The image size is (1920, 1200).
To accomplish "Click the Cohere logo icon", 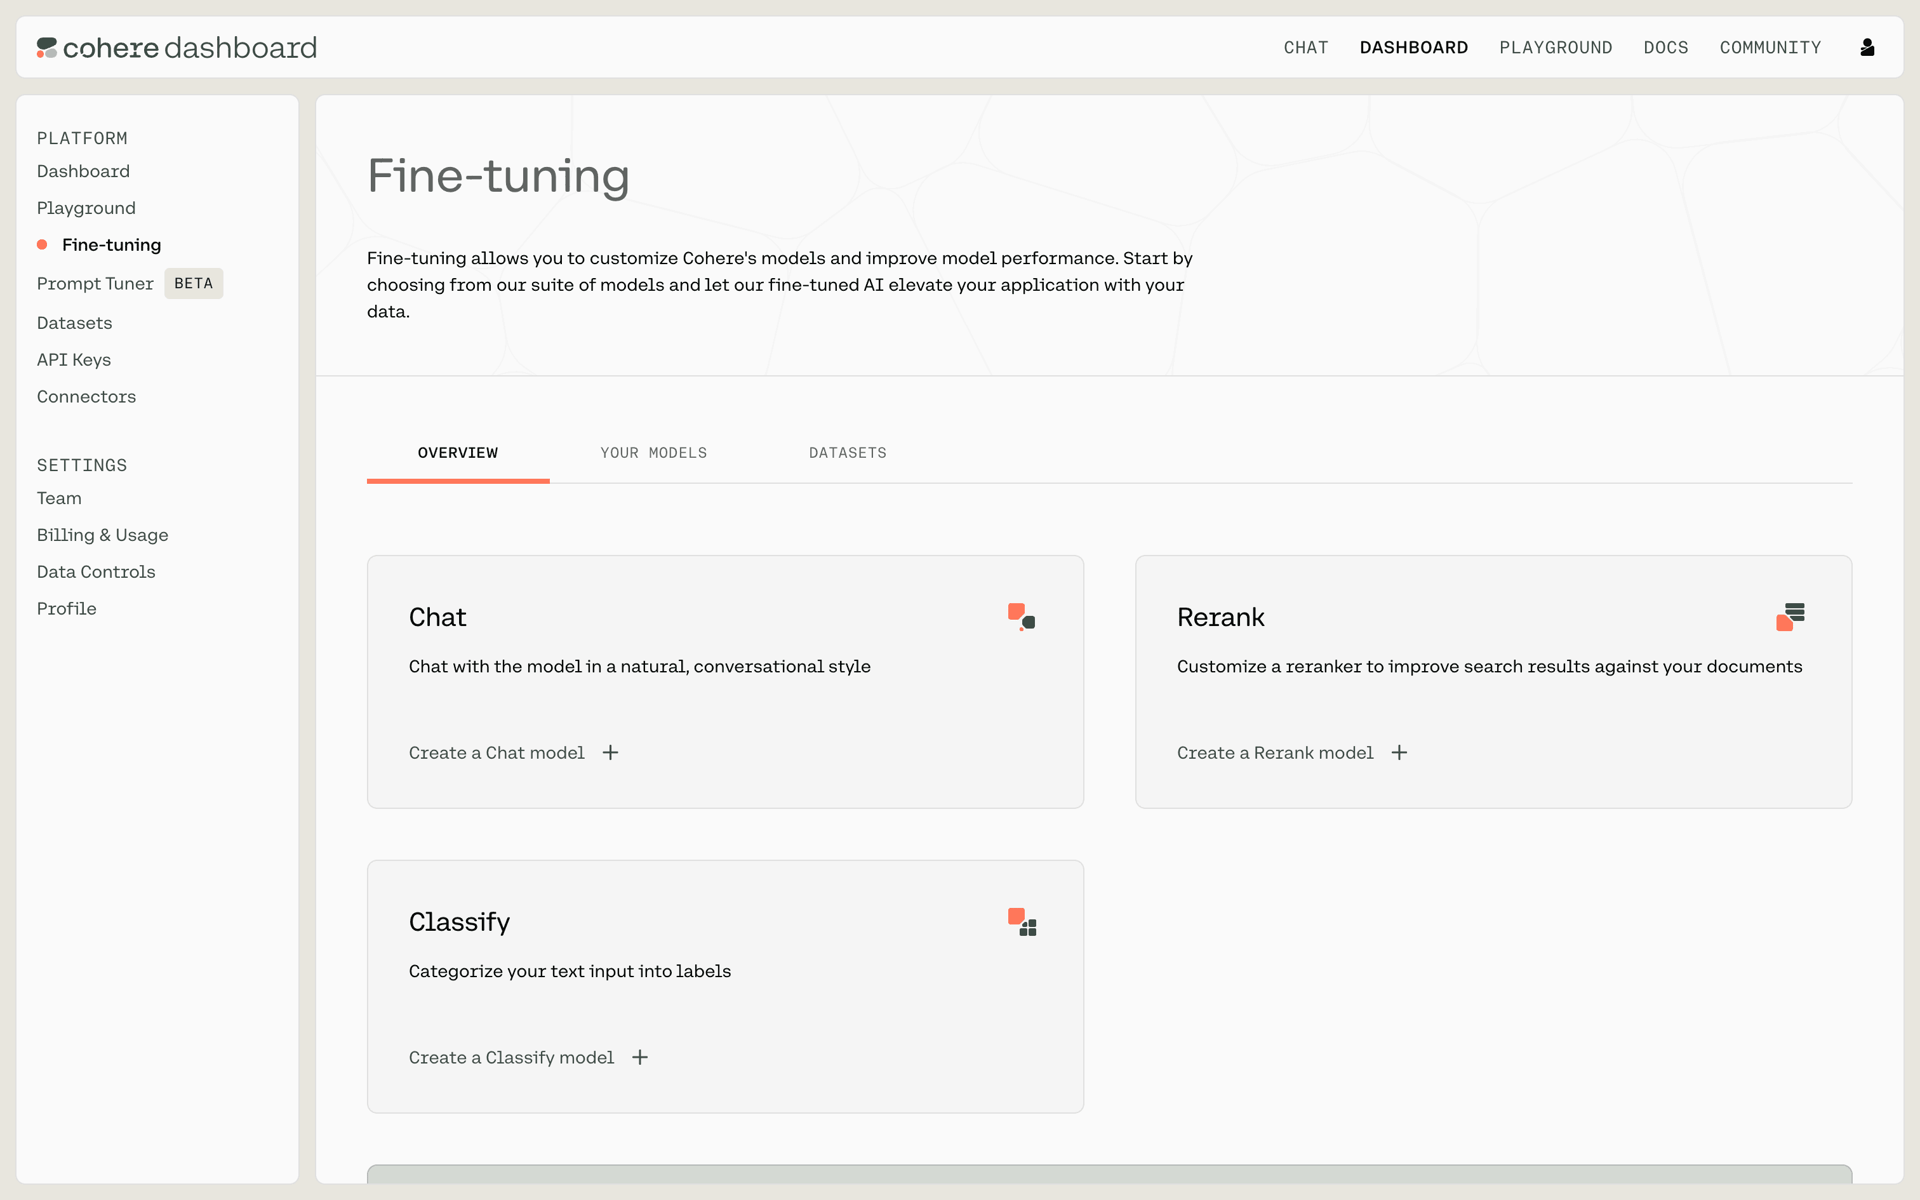I will click(47, 47).
